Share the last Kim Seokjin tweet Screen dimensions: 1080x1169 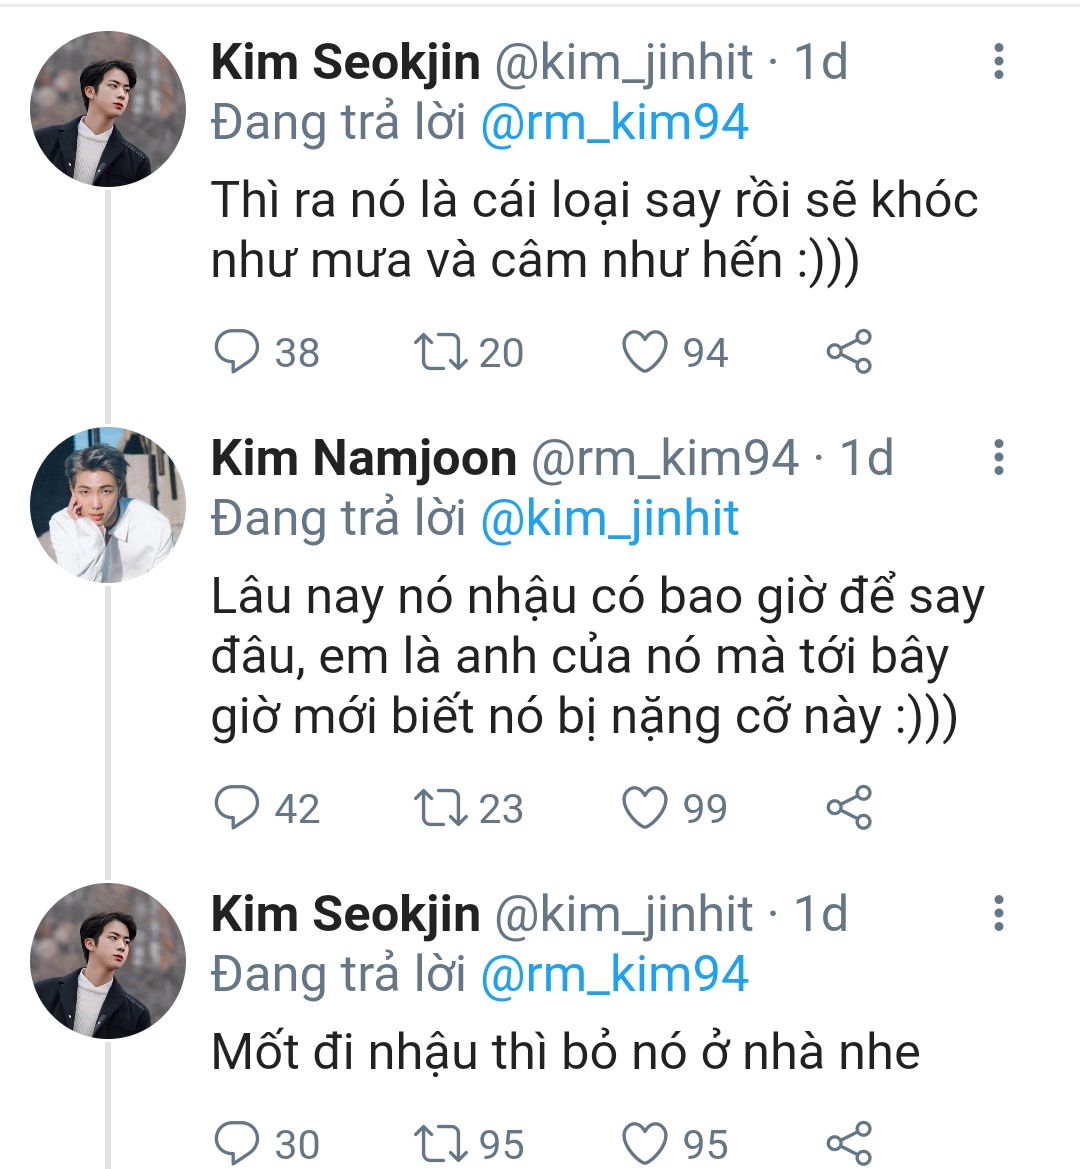pos(849,1144)
